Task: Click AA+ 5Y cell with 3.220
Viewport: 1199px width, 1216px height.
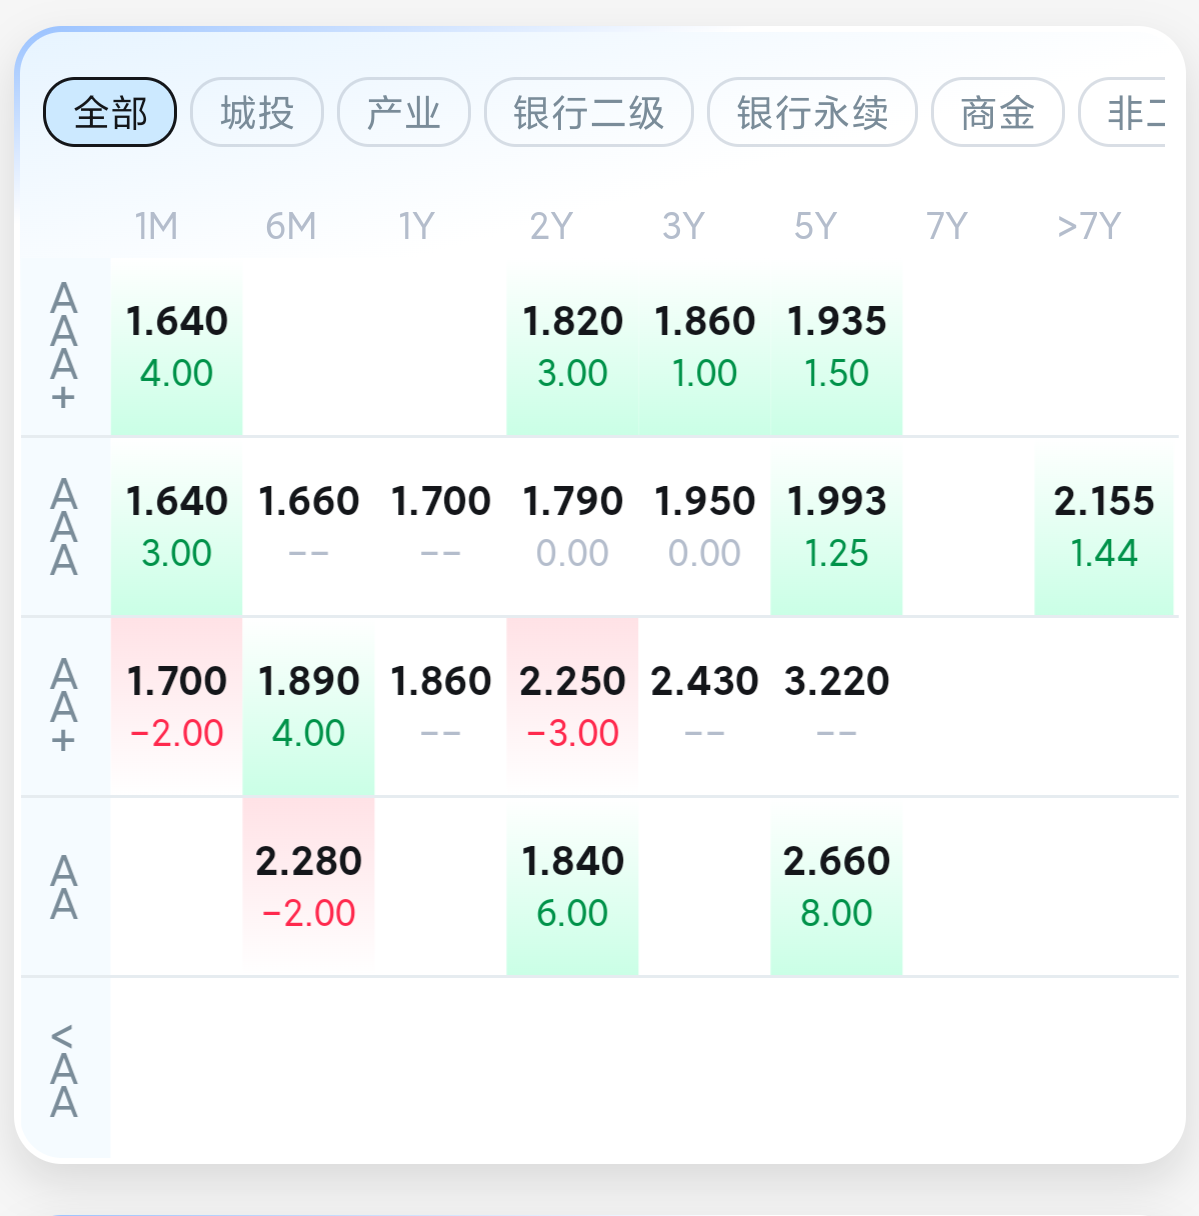Action: click(836, 706)
